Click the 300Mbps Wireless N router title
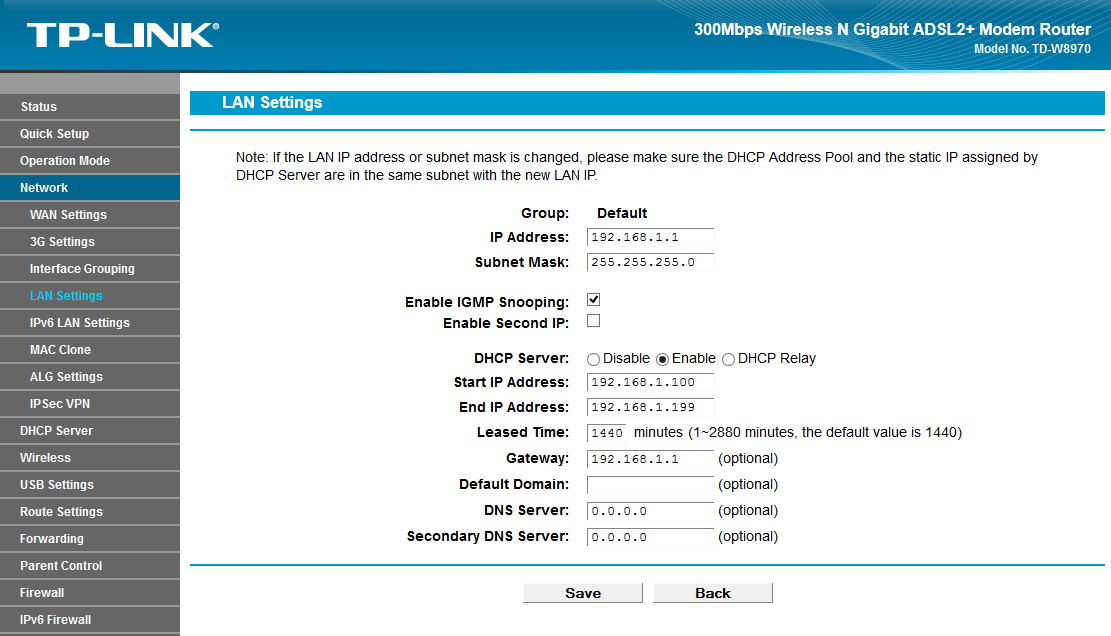The height and width of the screenshot is (636, 1111). 893,29
